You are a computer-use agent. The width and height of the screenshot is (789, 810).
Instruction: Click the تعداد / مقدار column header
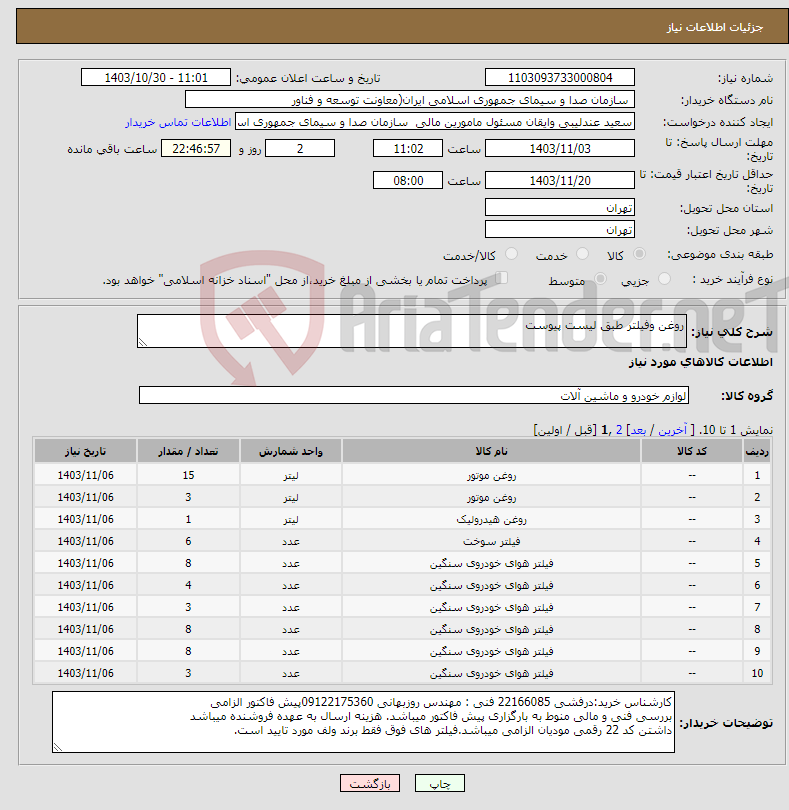tap(188, 451)
